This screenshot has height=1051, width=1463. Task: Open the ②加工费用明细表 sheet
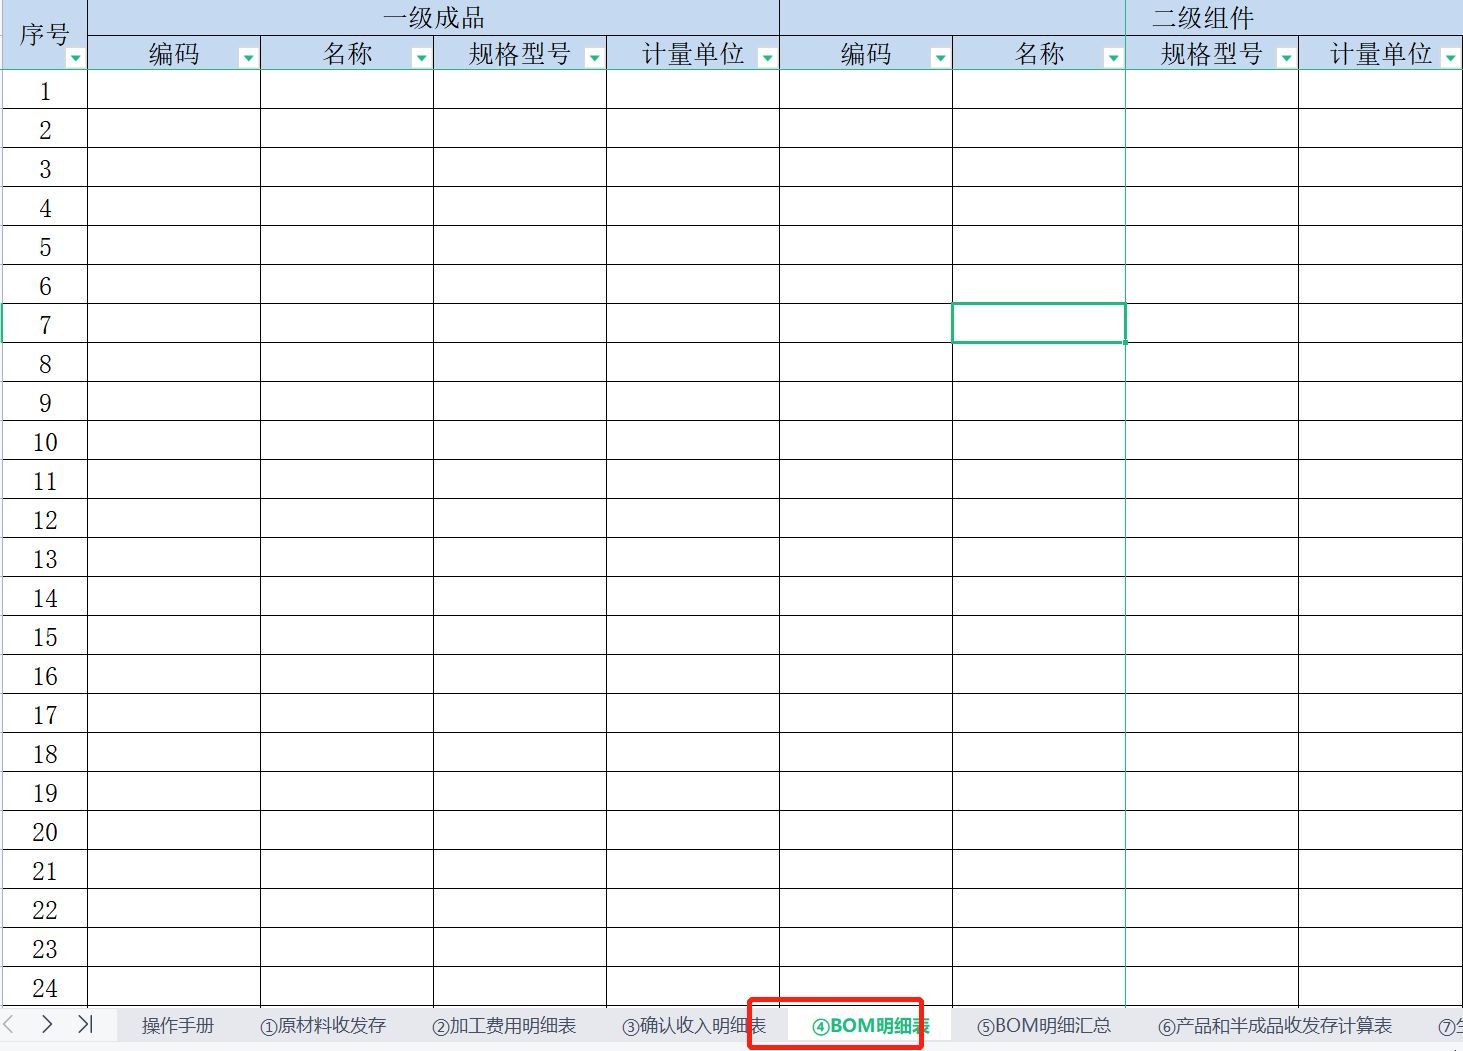[x=504, y=1024]
